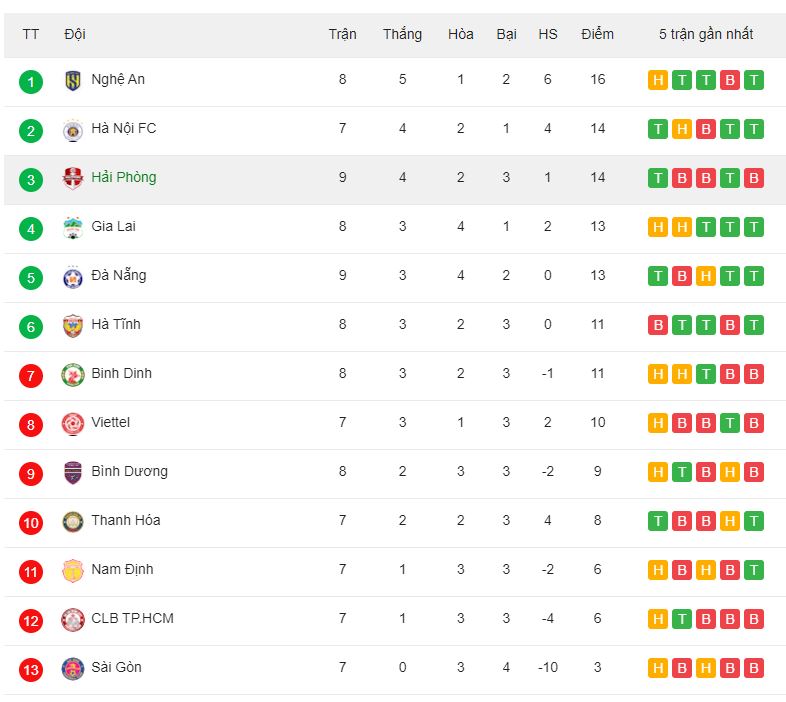Sort by the Điểm column header

[597, 34]
